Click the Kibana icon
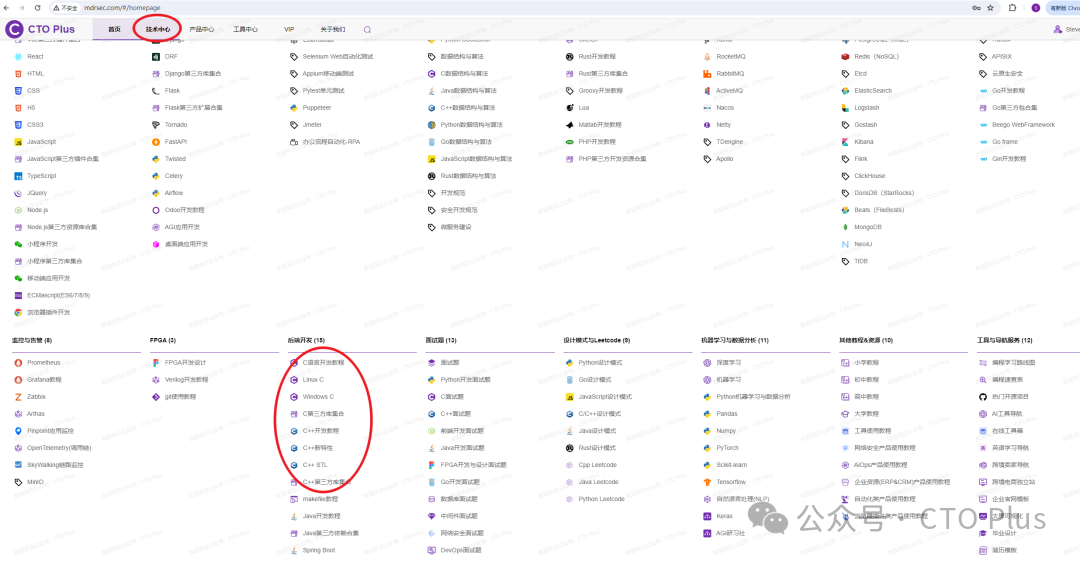This screenshot has width=1080, height=561. tap(845, 142)
